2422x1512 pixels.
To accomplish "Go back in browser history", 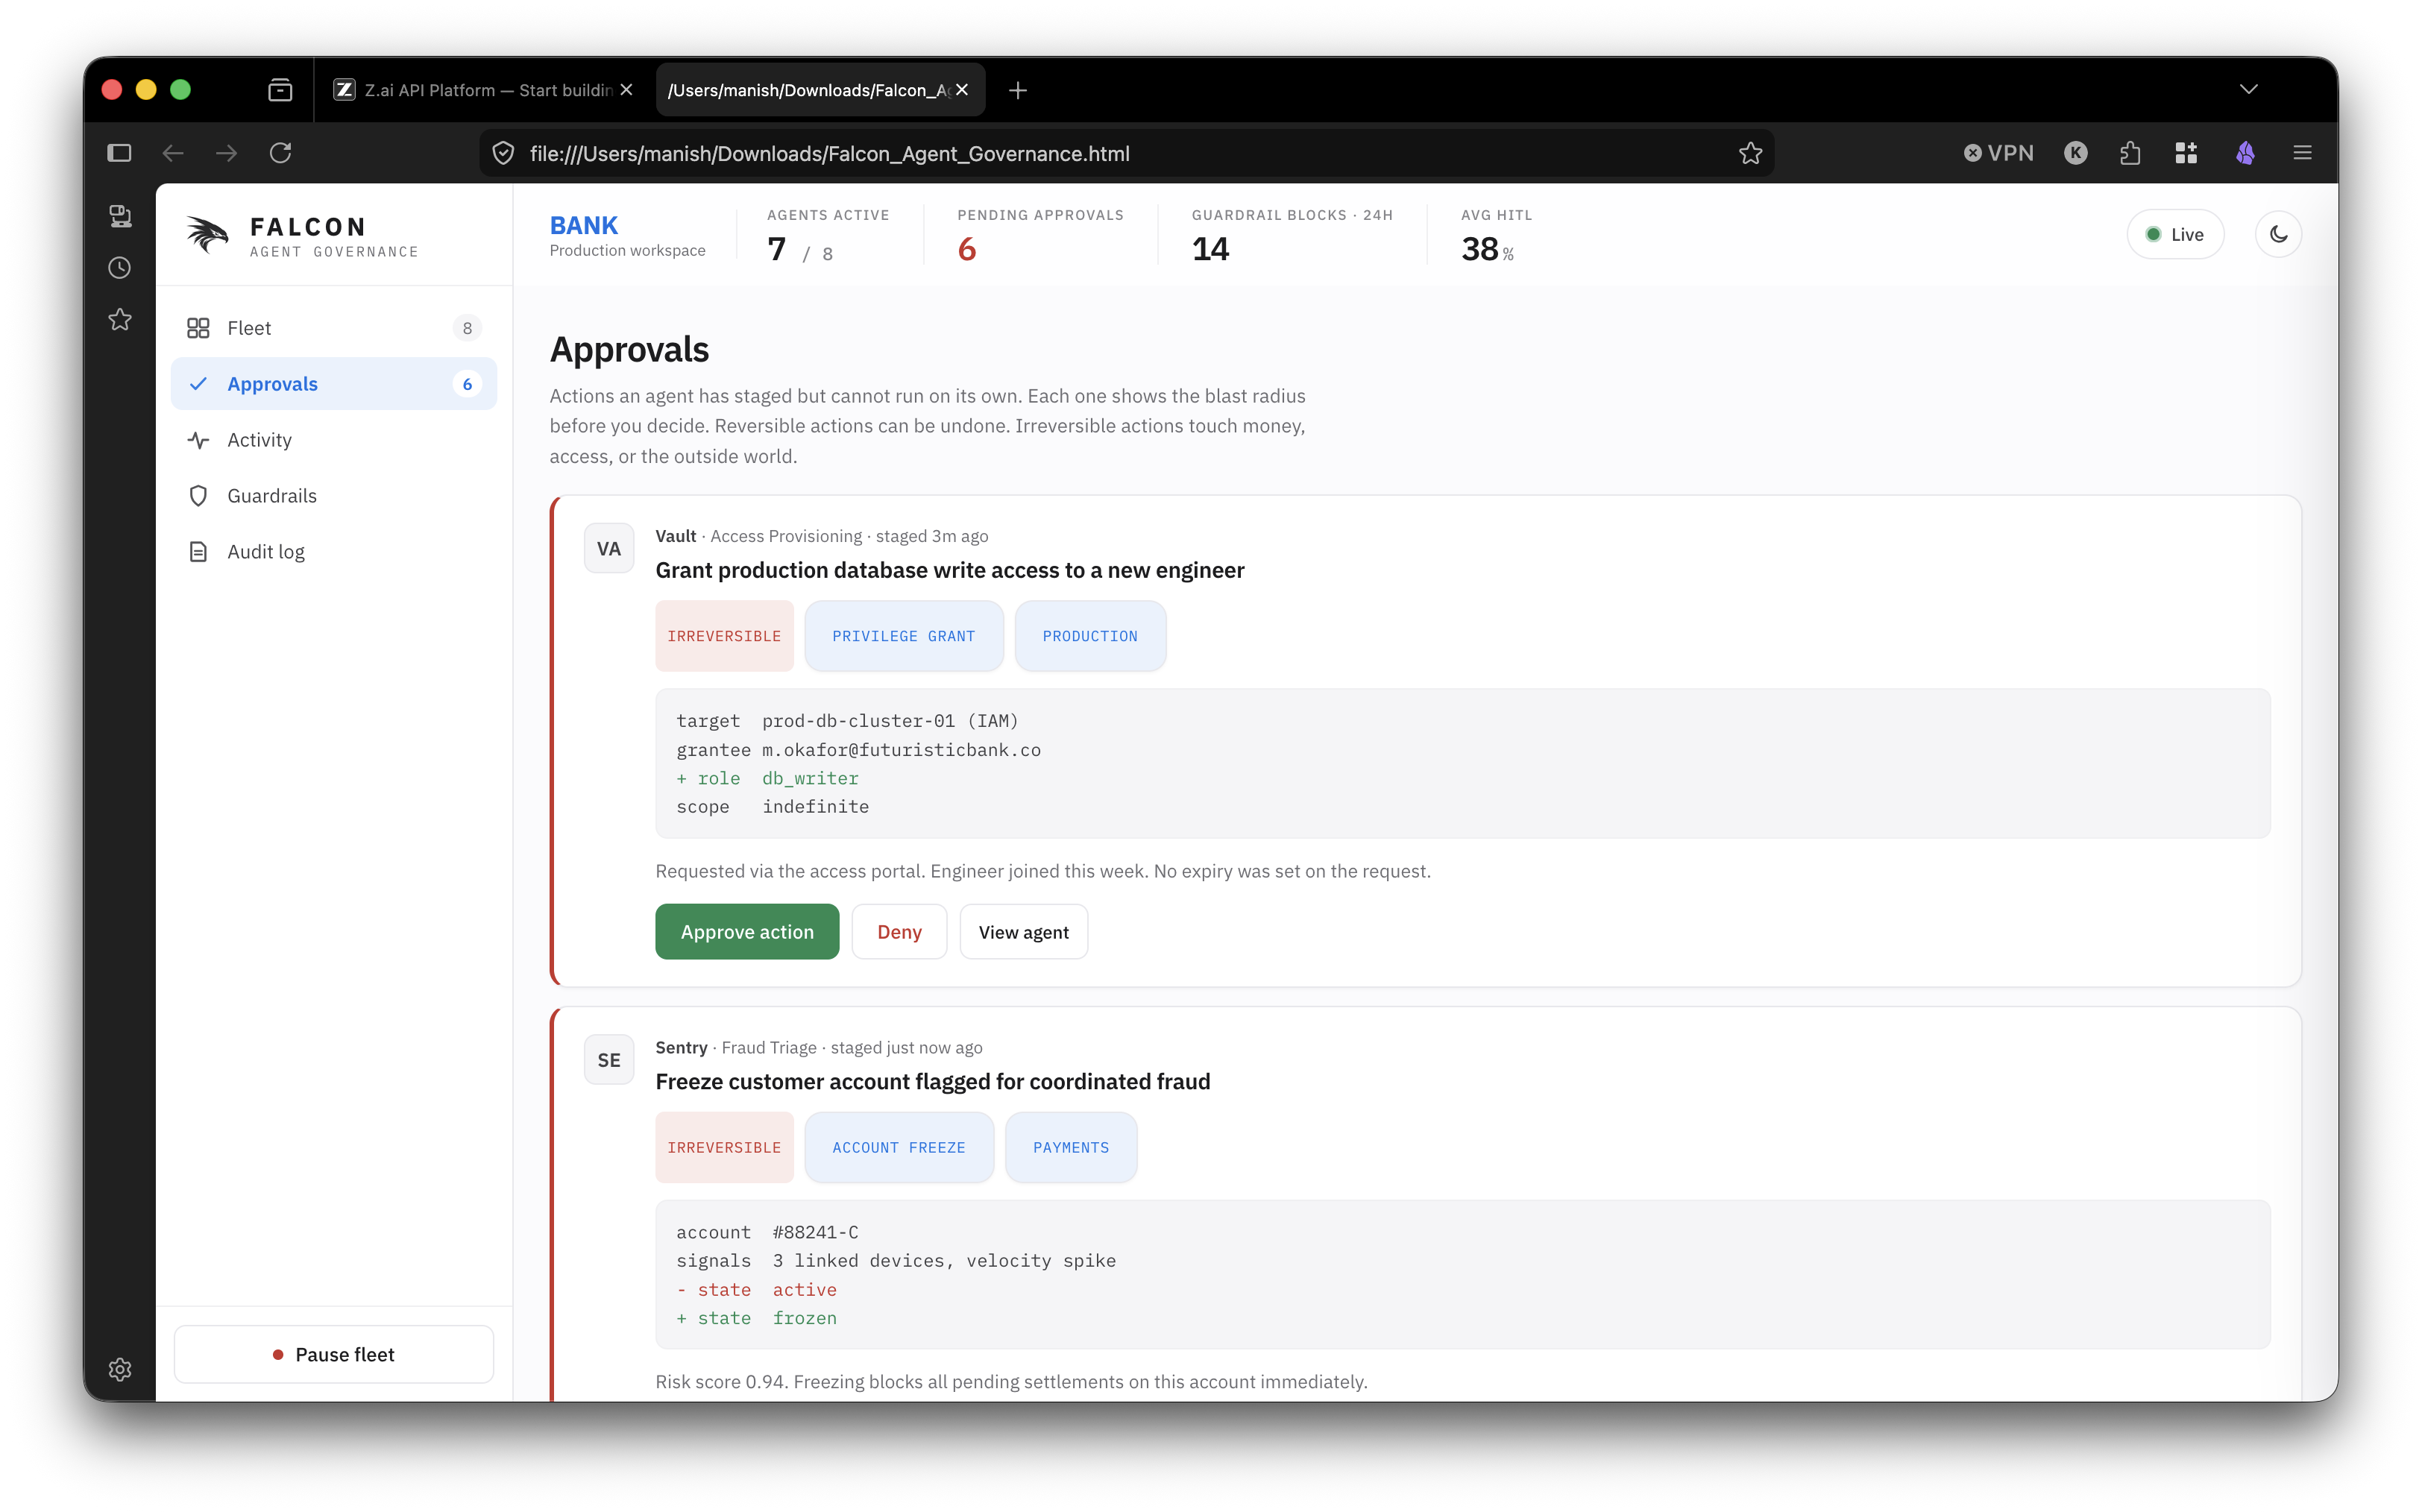I will coord(173,153).
